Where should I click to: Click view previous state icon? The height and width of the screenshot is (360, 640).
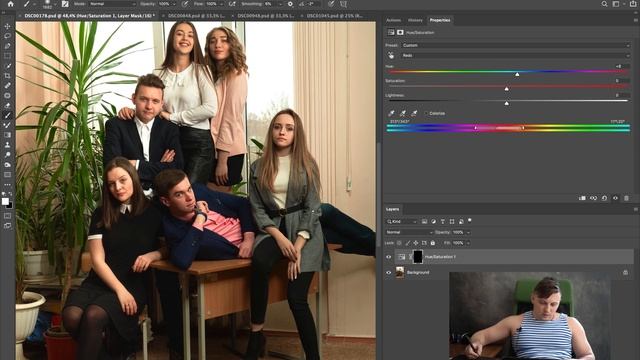click(x=593, y=198)
